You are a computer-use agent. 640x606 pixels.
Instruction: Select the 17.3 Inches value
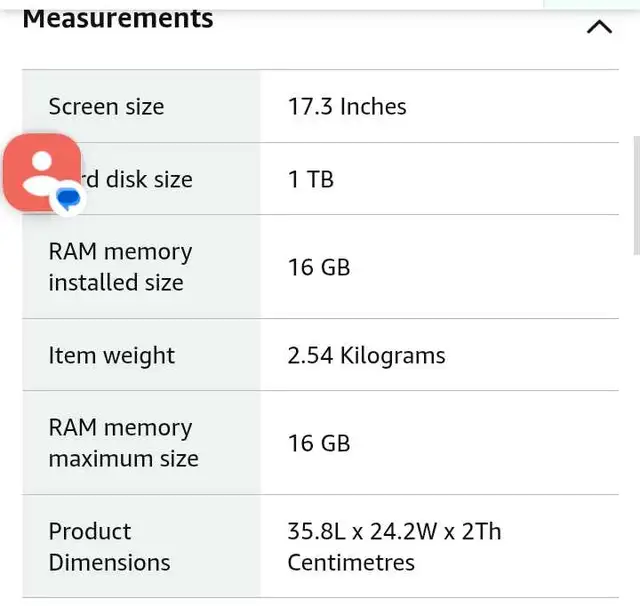coord(347,107)
